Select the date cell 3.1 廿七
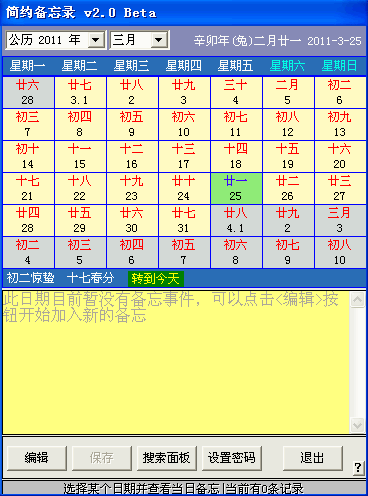The height and width of the screenshot is (496, 368). (x=80, y=92)
